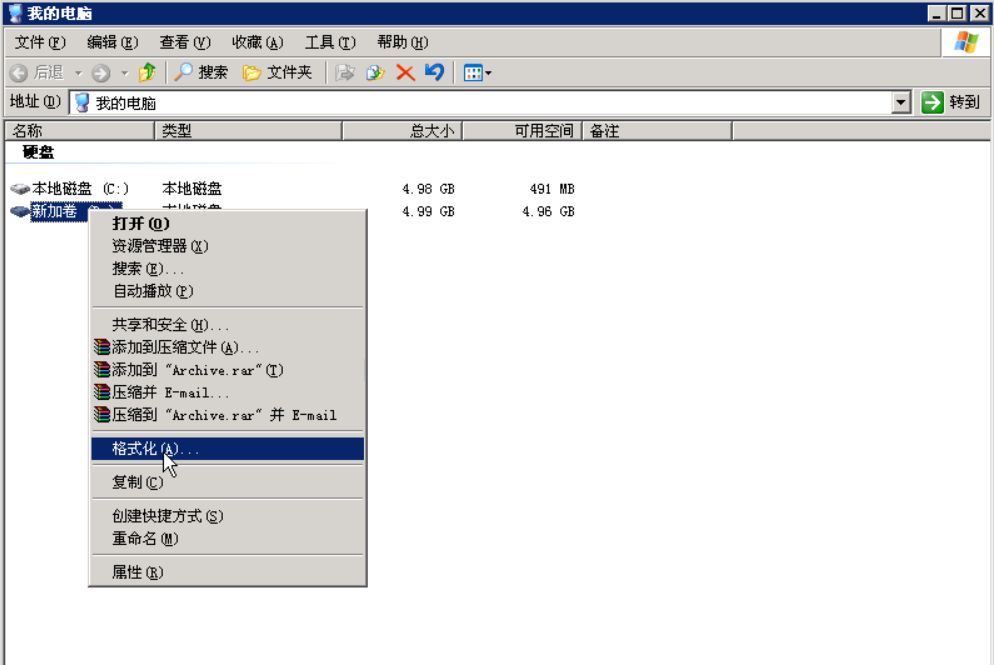The image size is (994, 665).
Task: Choose Add to archive (添加到压缩文件) entry
Action: 228,347
